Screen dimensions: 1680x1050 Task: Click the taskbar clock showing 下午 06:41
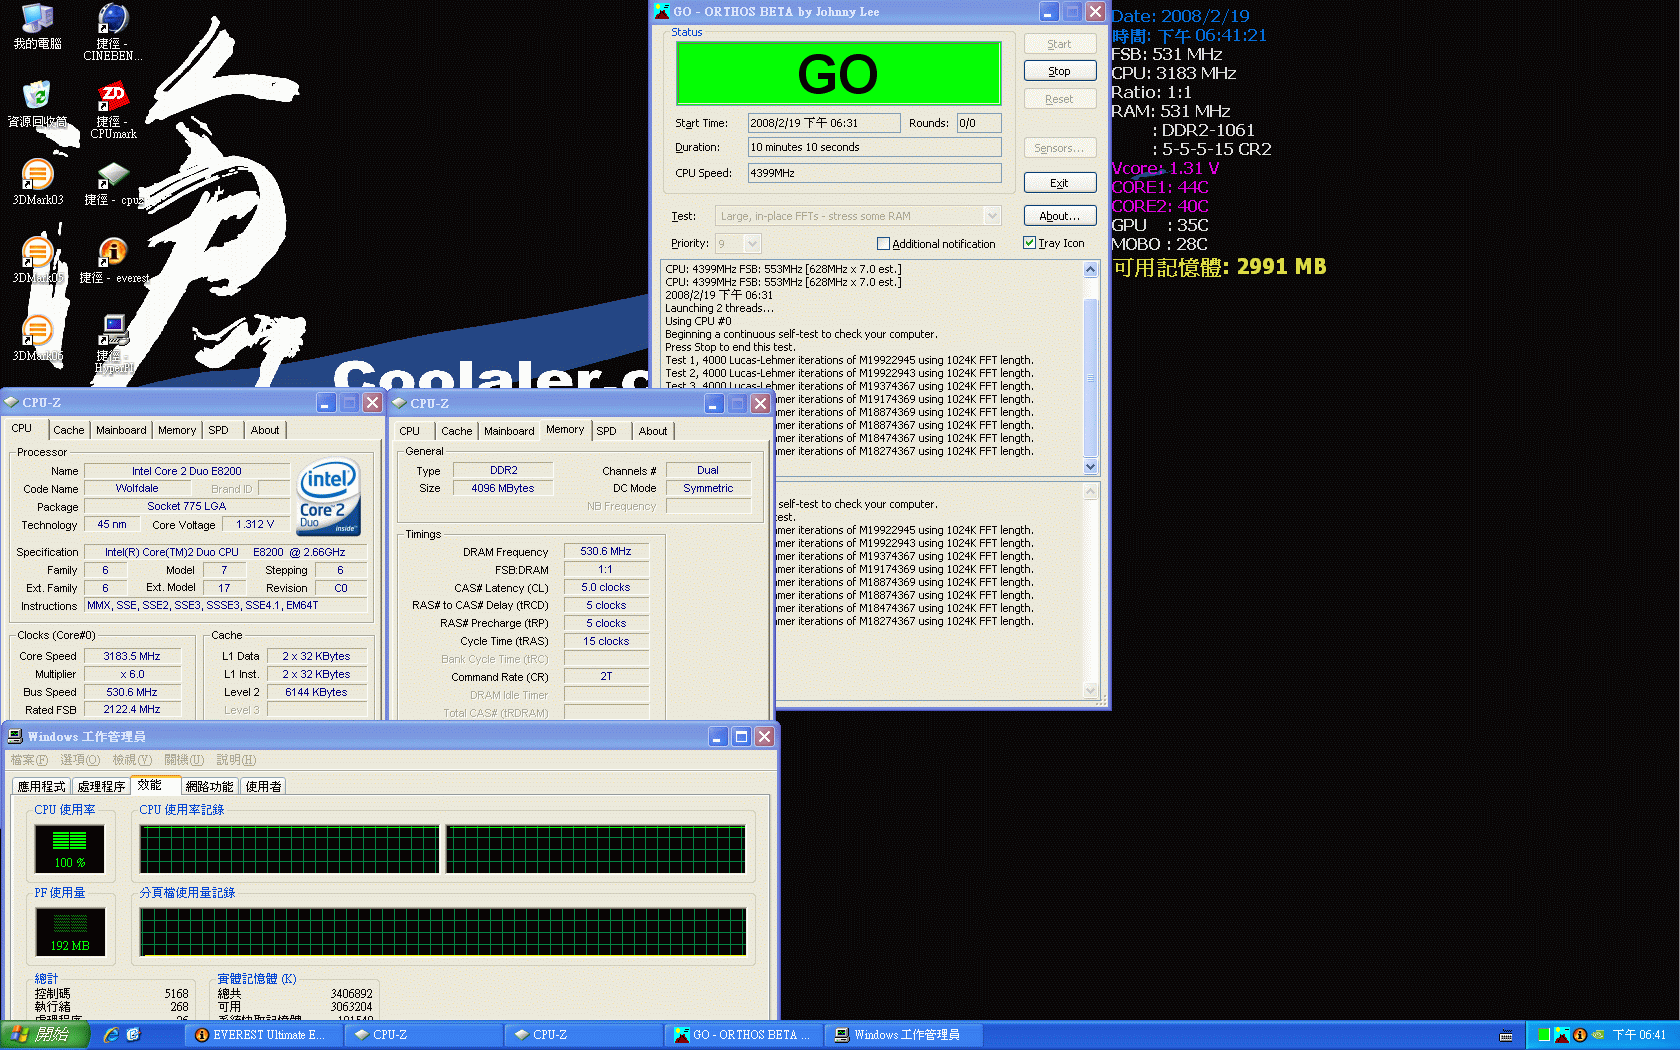pyautogui.click(x=1639, y=1035)
